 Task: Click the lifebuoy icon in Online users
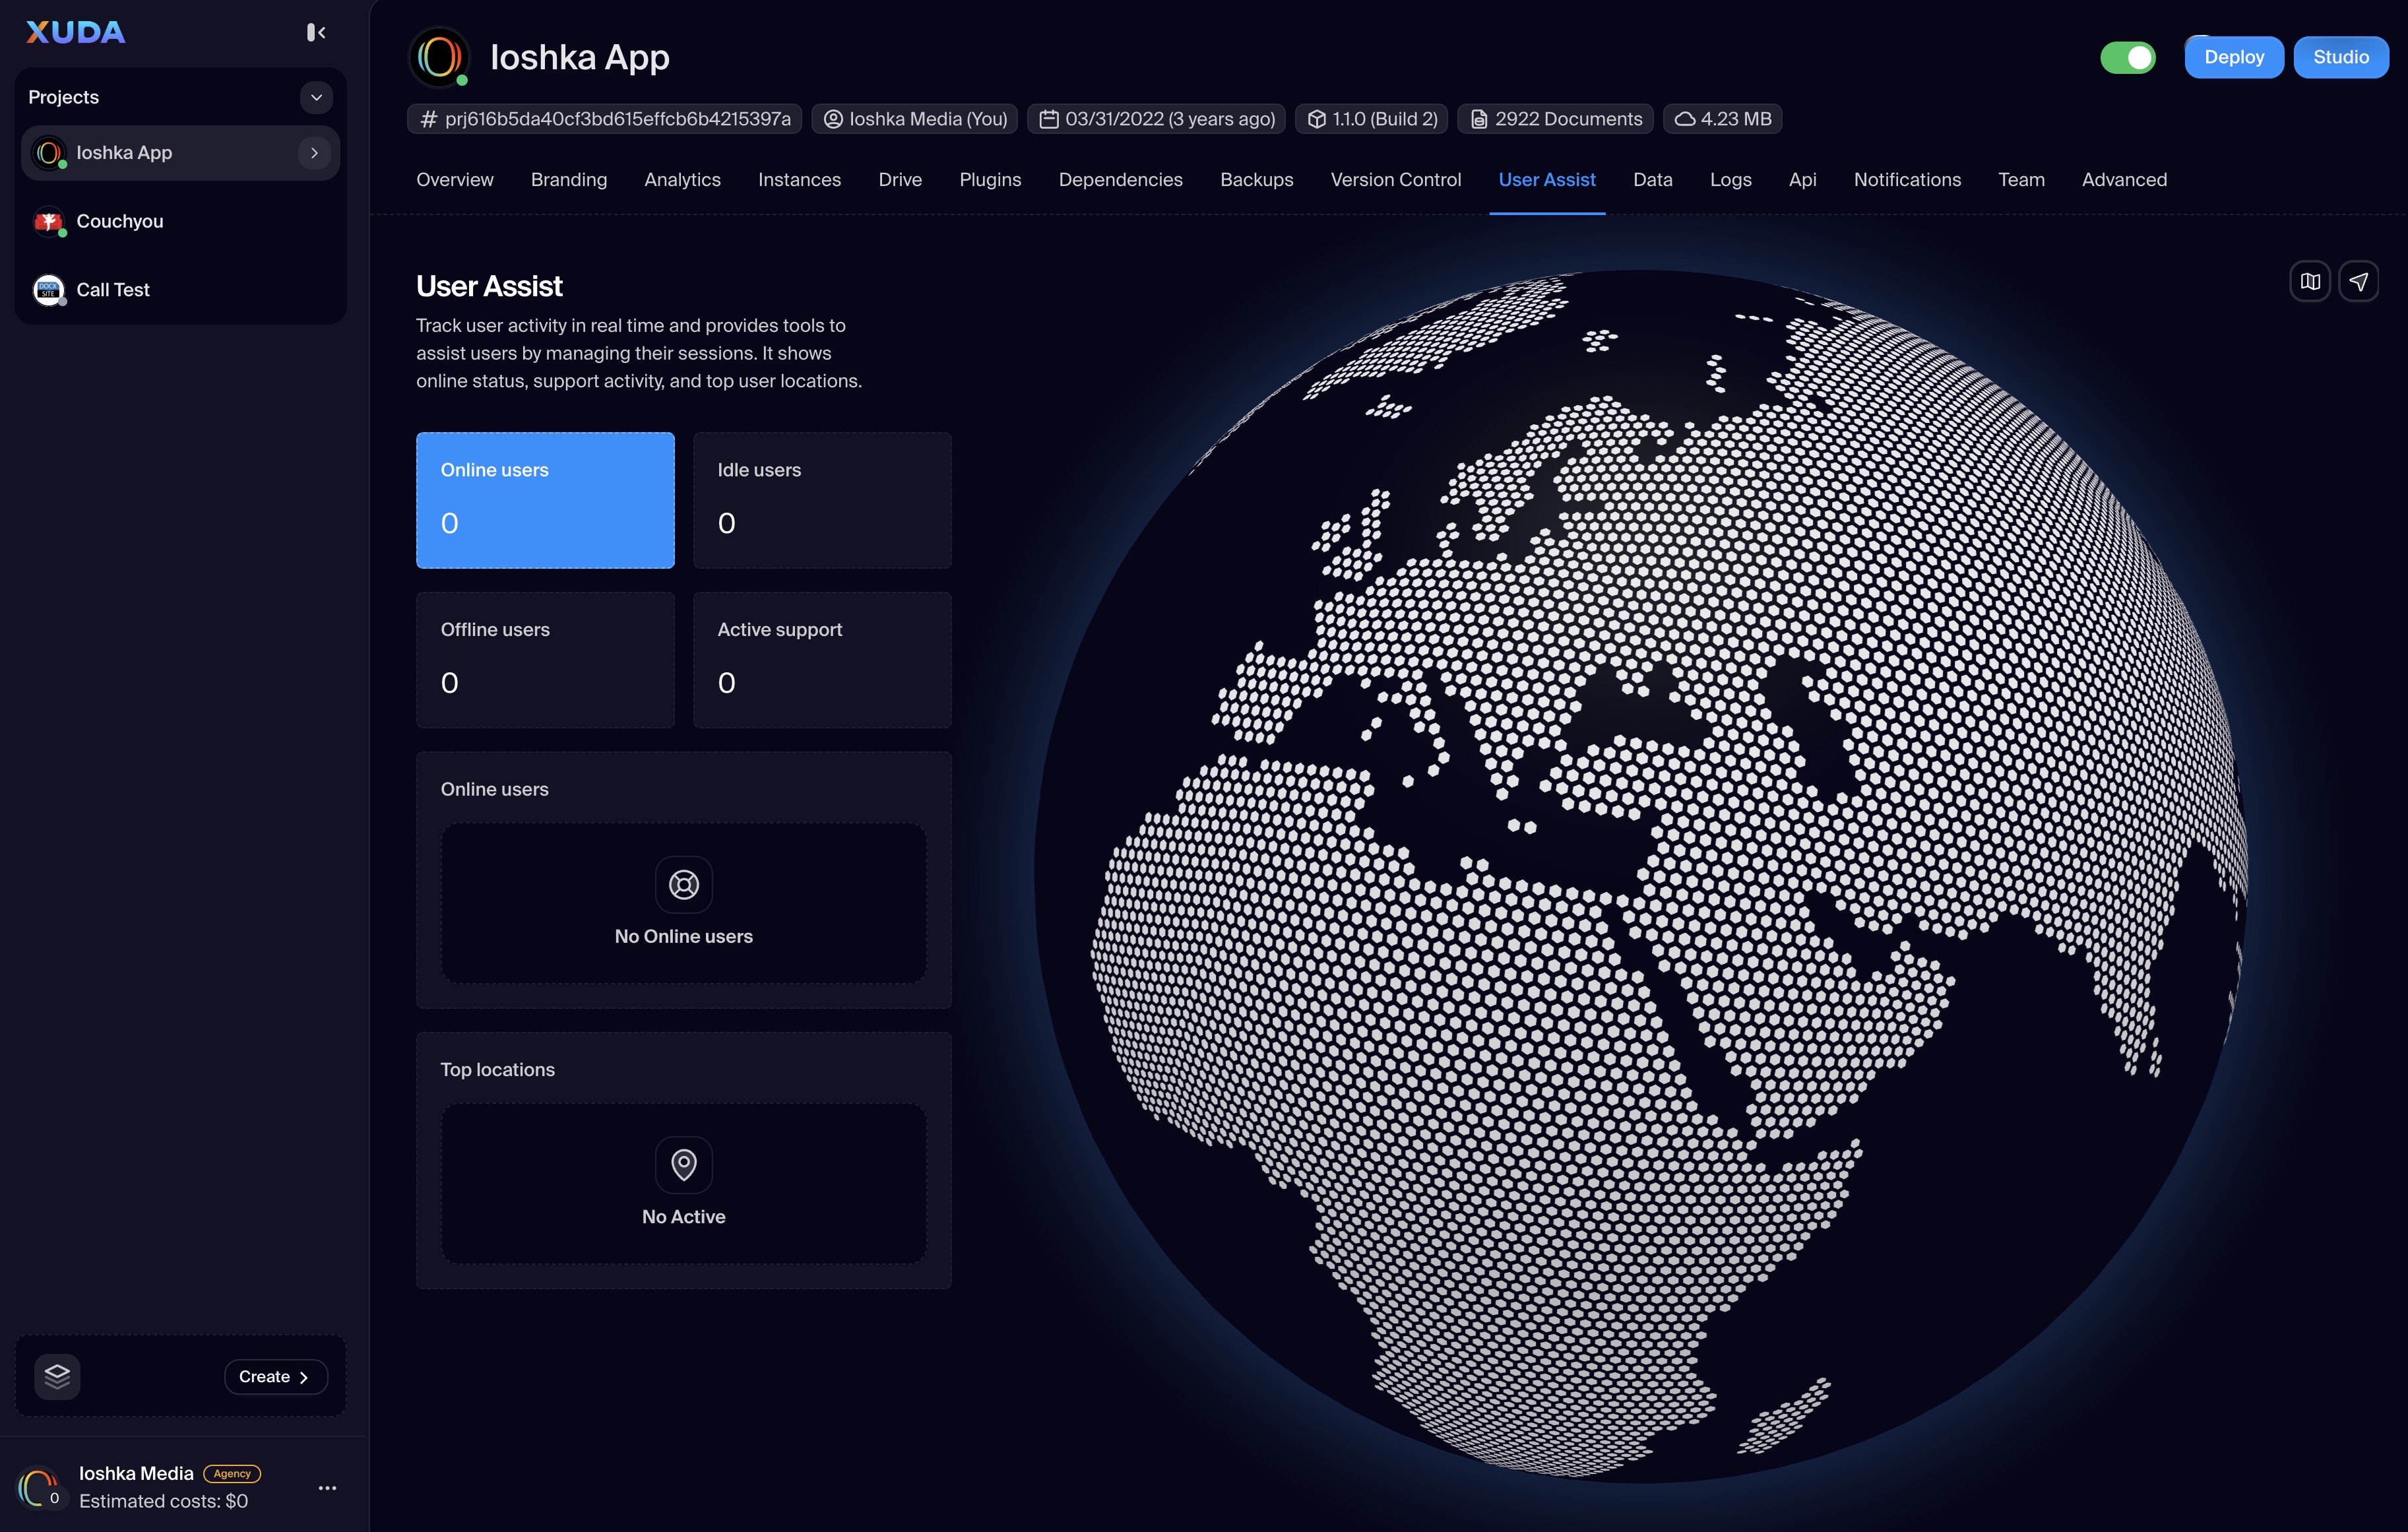pos(683,884)
